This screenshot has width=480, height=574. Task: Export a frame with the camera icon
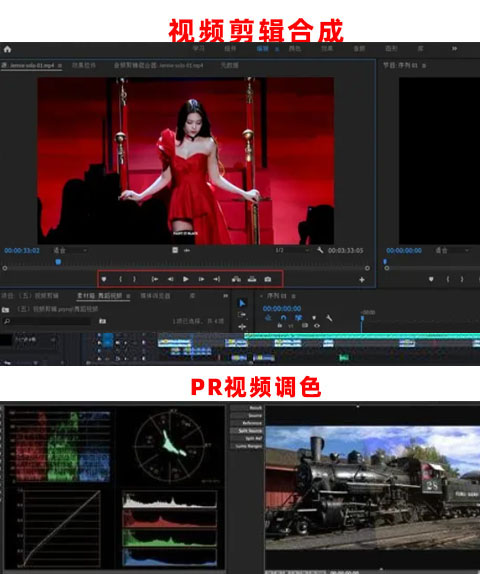coord(268,279)
